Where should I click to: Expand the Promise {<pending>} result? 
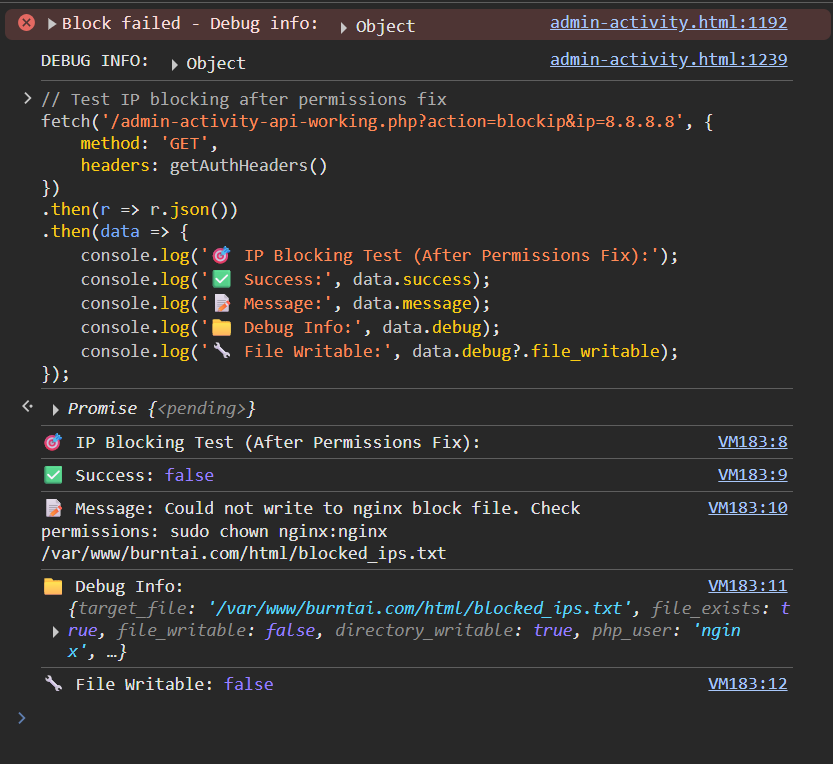(x=55, y=409)
